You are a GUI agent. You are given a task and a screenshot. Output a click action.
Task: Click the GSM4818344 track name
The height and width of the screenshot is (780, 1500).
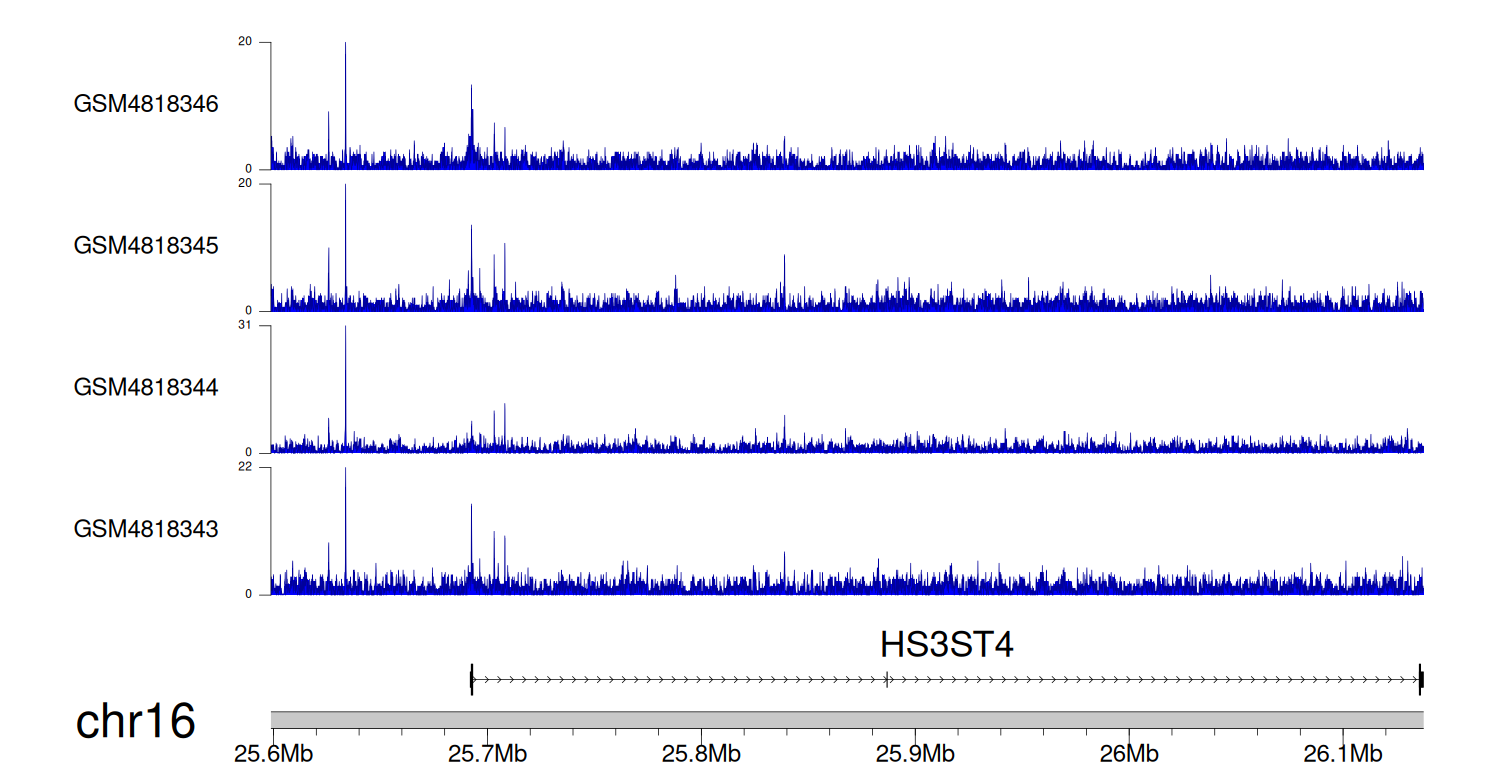[x=146, y=387]
